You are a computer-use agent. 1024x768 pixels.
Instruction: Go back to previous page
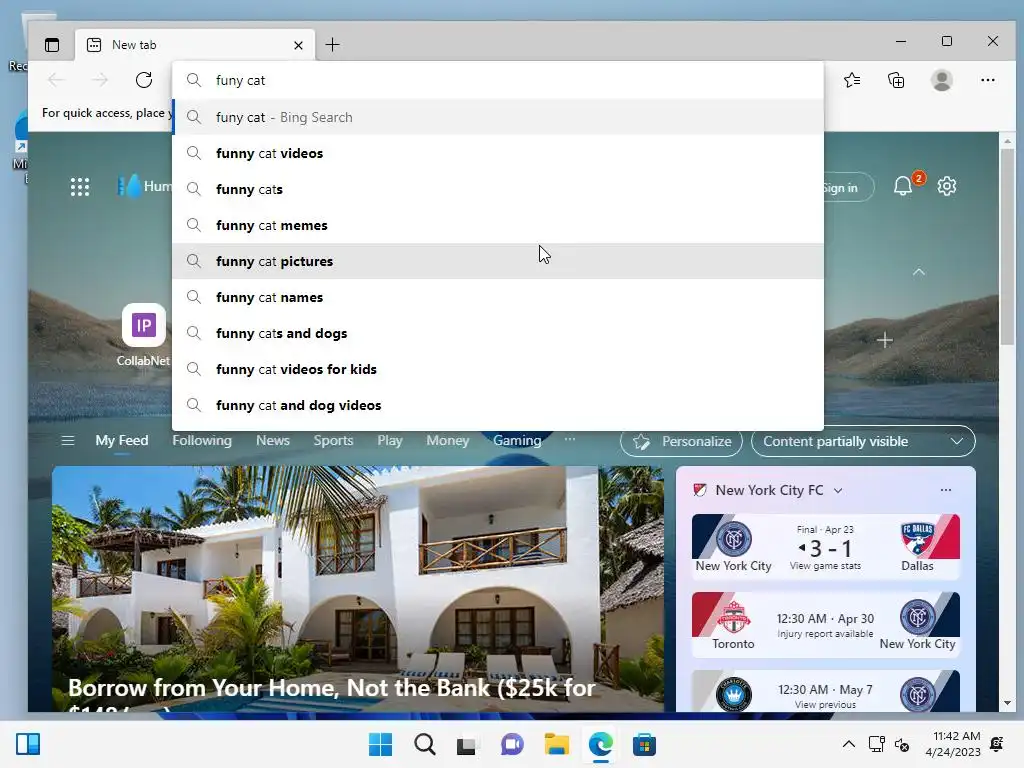(x=56, y=80)
